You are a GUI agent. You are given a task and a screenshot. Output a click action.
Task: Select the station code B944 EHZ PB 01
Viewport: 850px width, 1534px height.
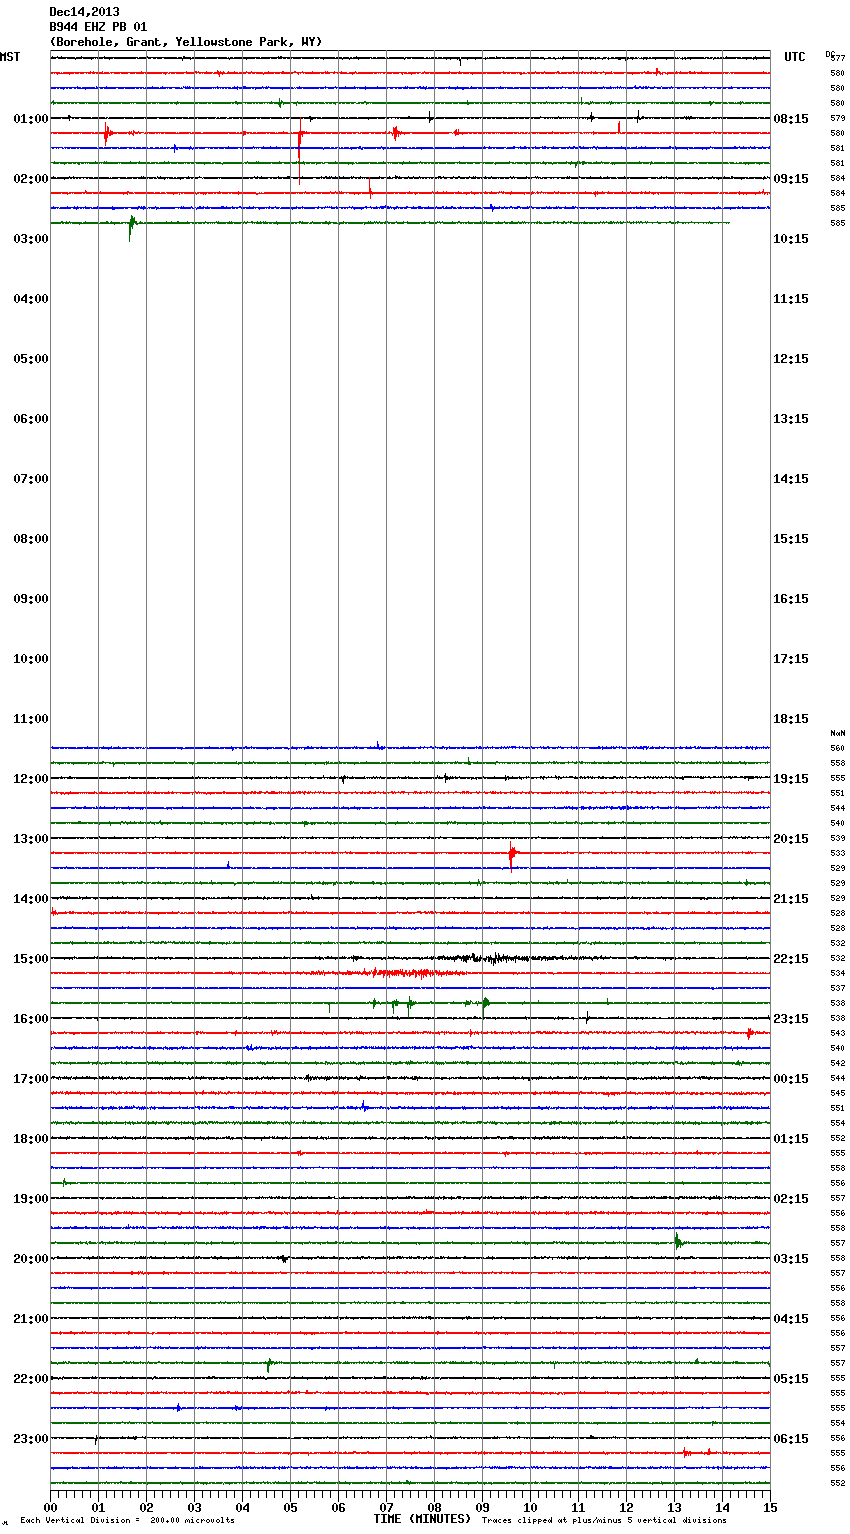tap(98, 27)
